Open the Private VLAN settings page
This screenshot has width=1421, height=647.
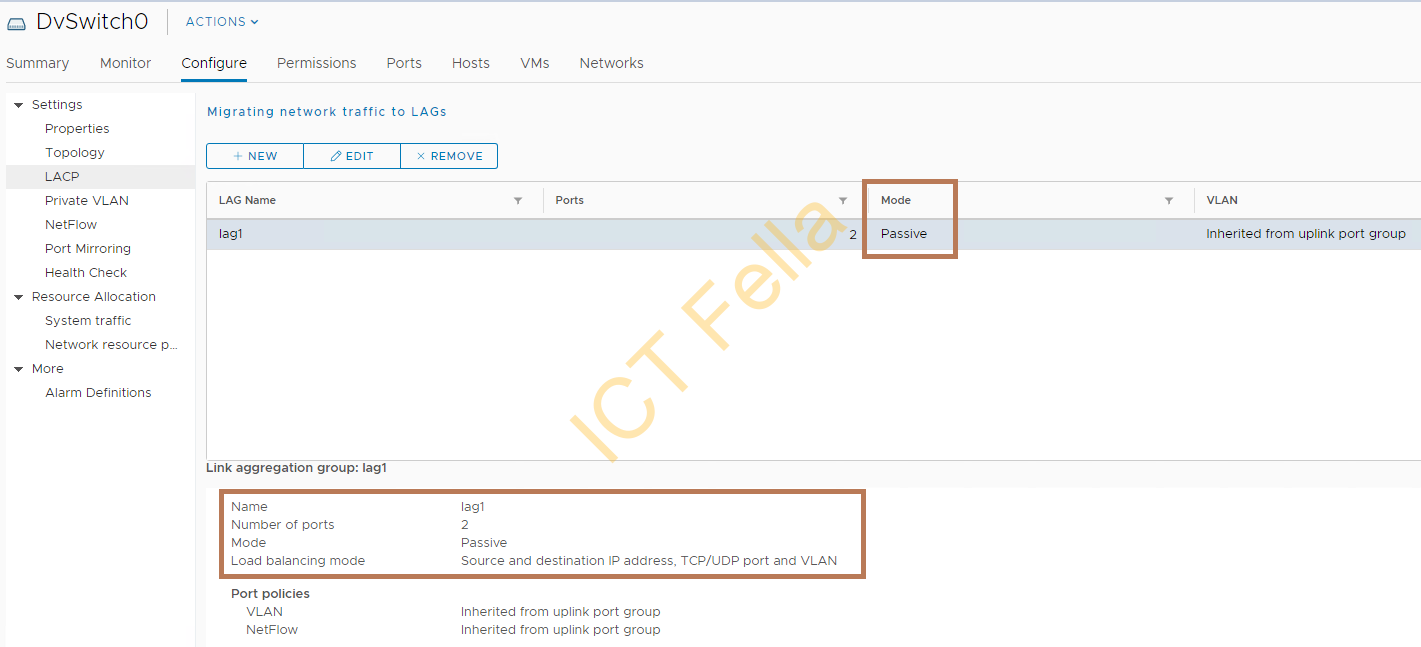pos(87,200)
